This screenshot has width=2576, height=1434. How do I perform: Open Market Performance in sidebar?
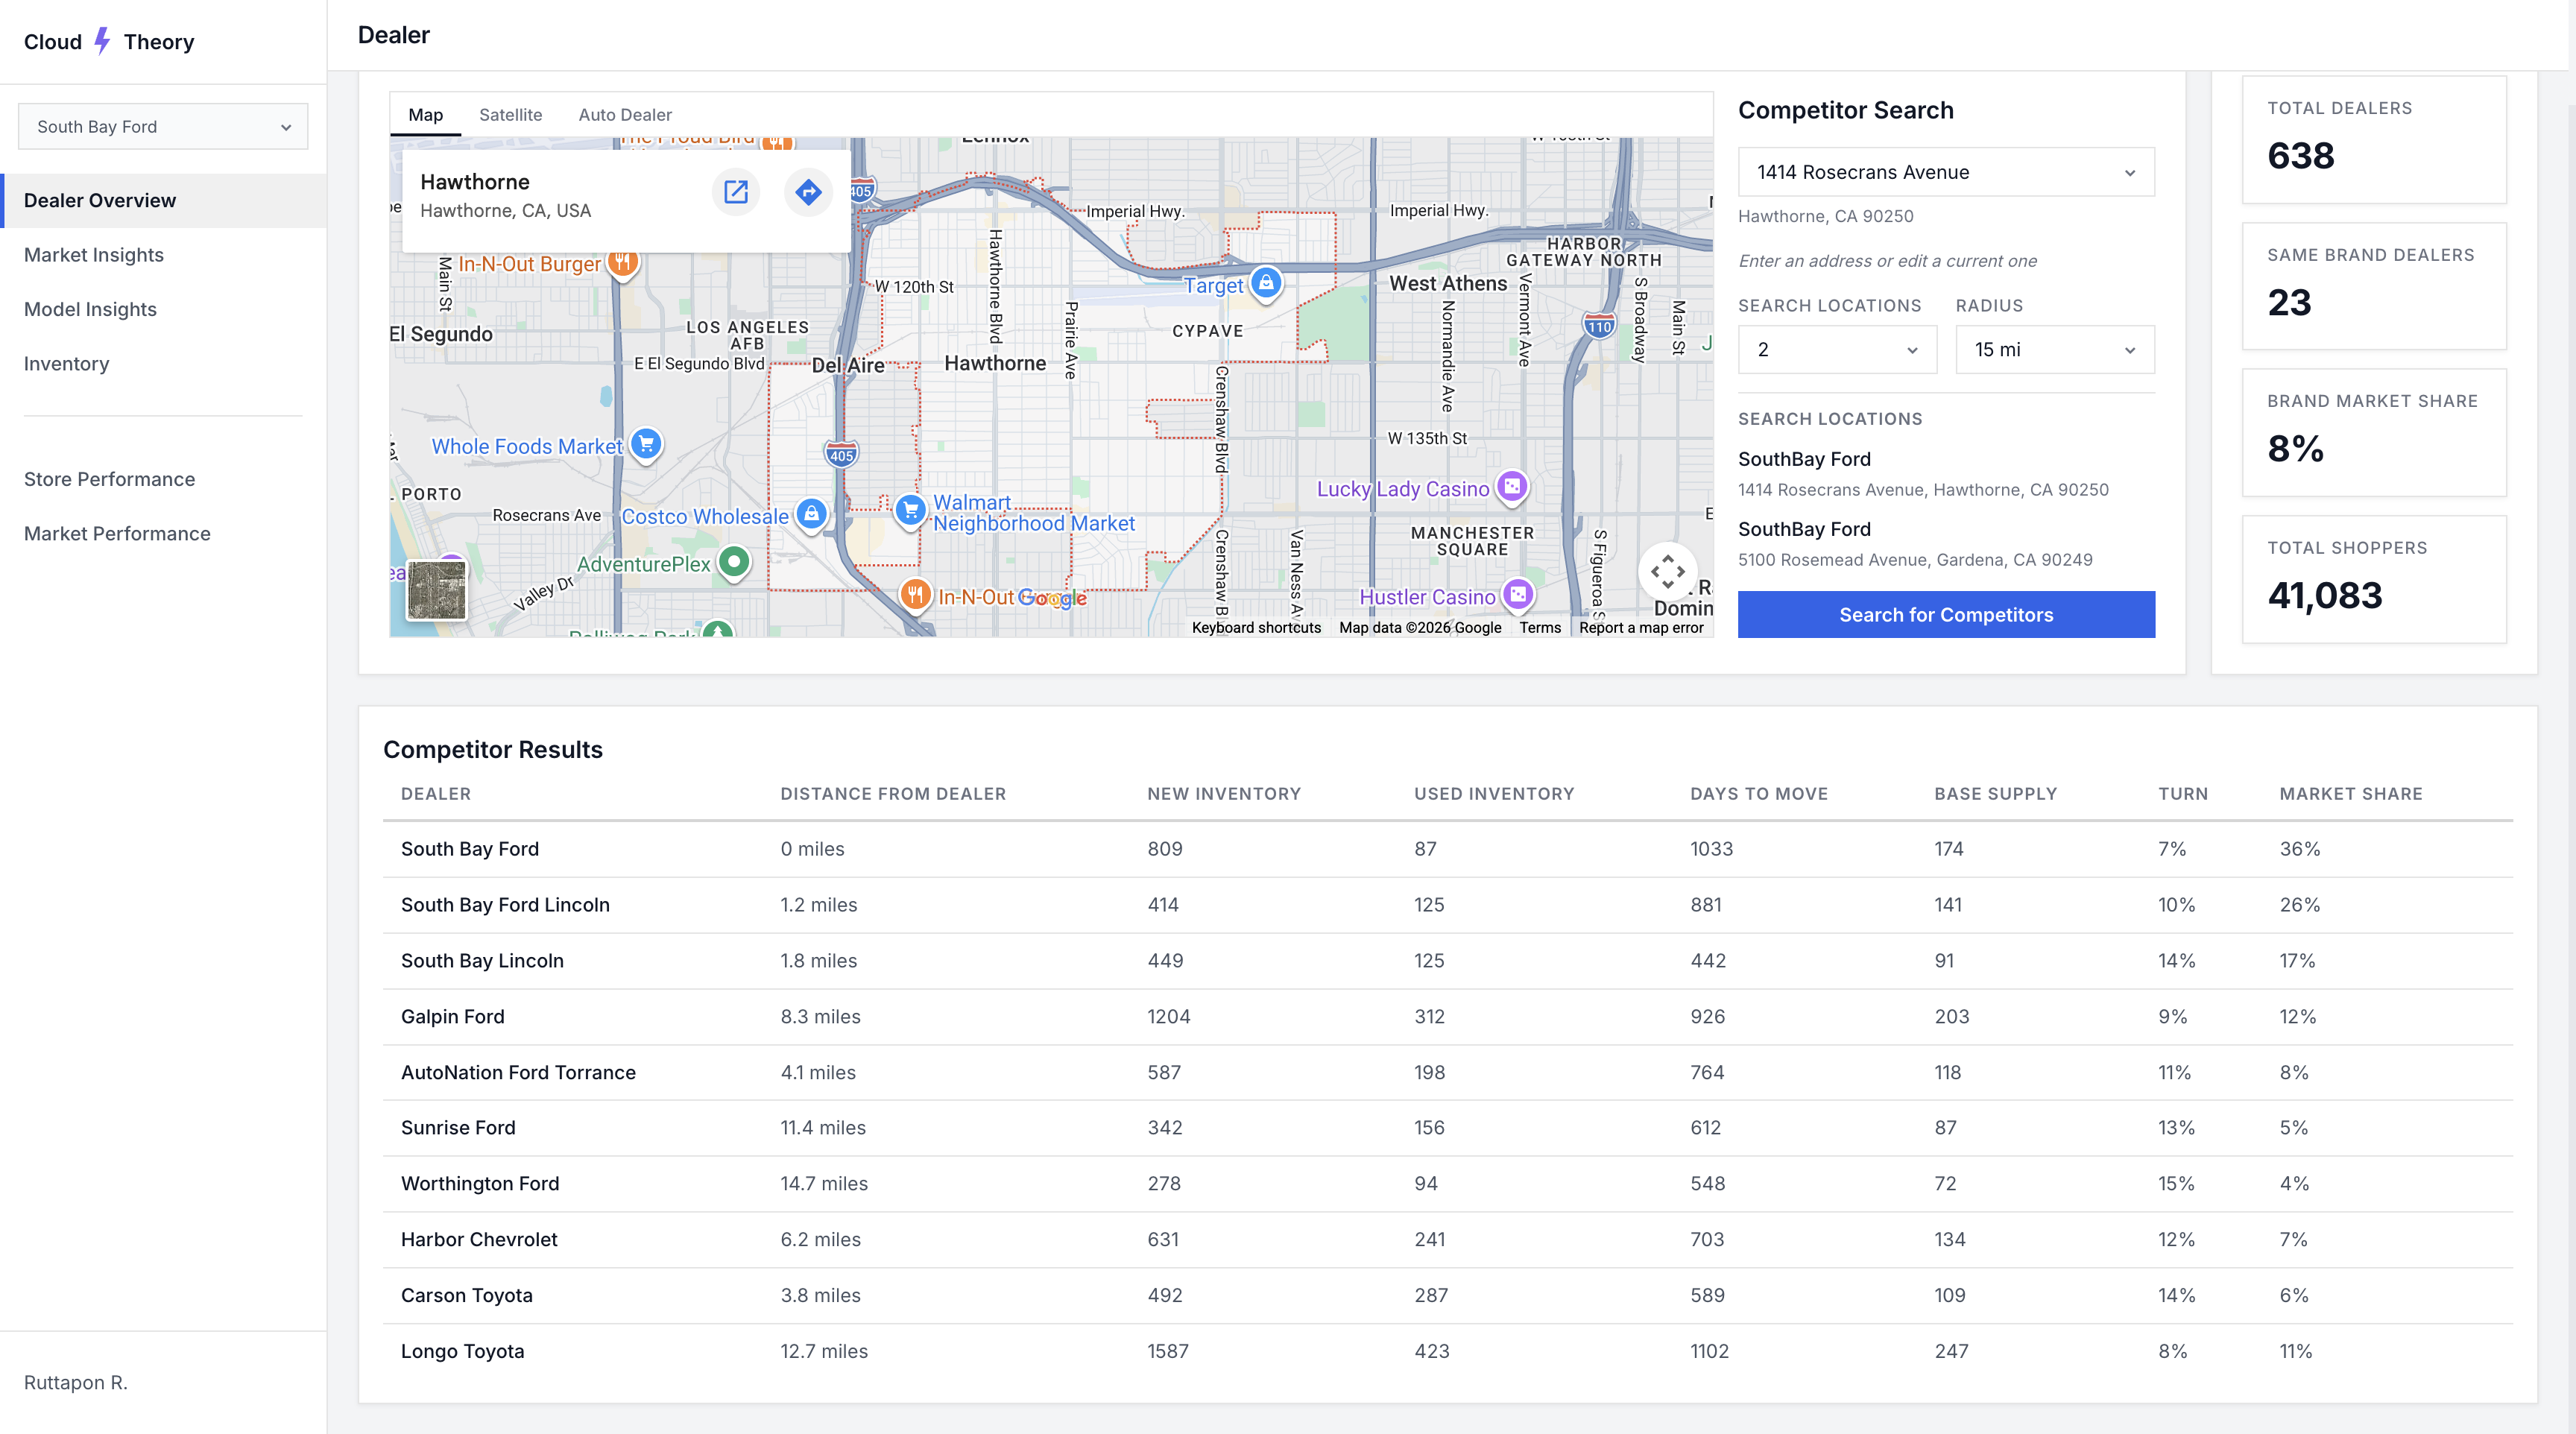(163, 533)
